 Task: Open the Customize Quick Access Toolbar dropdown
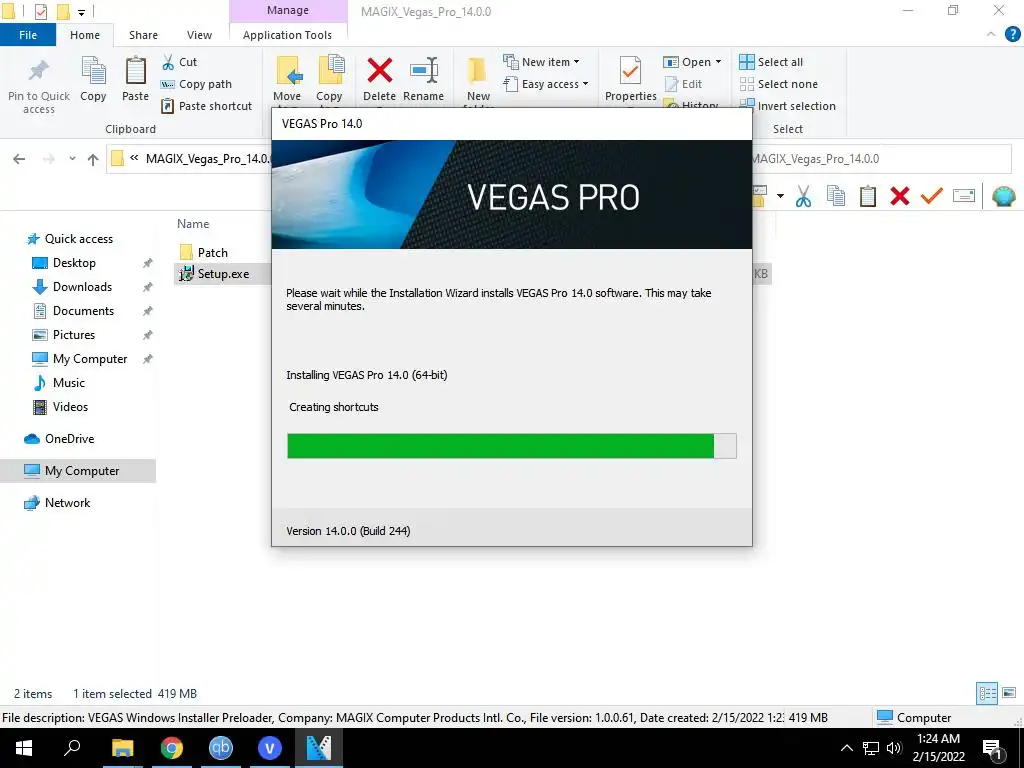point(81,12)
